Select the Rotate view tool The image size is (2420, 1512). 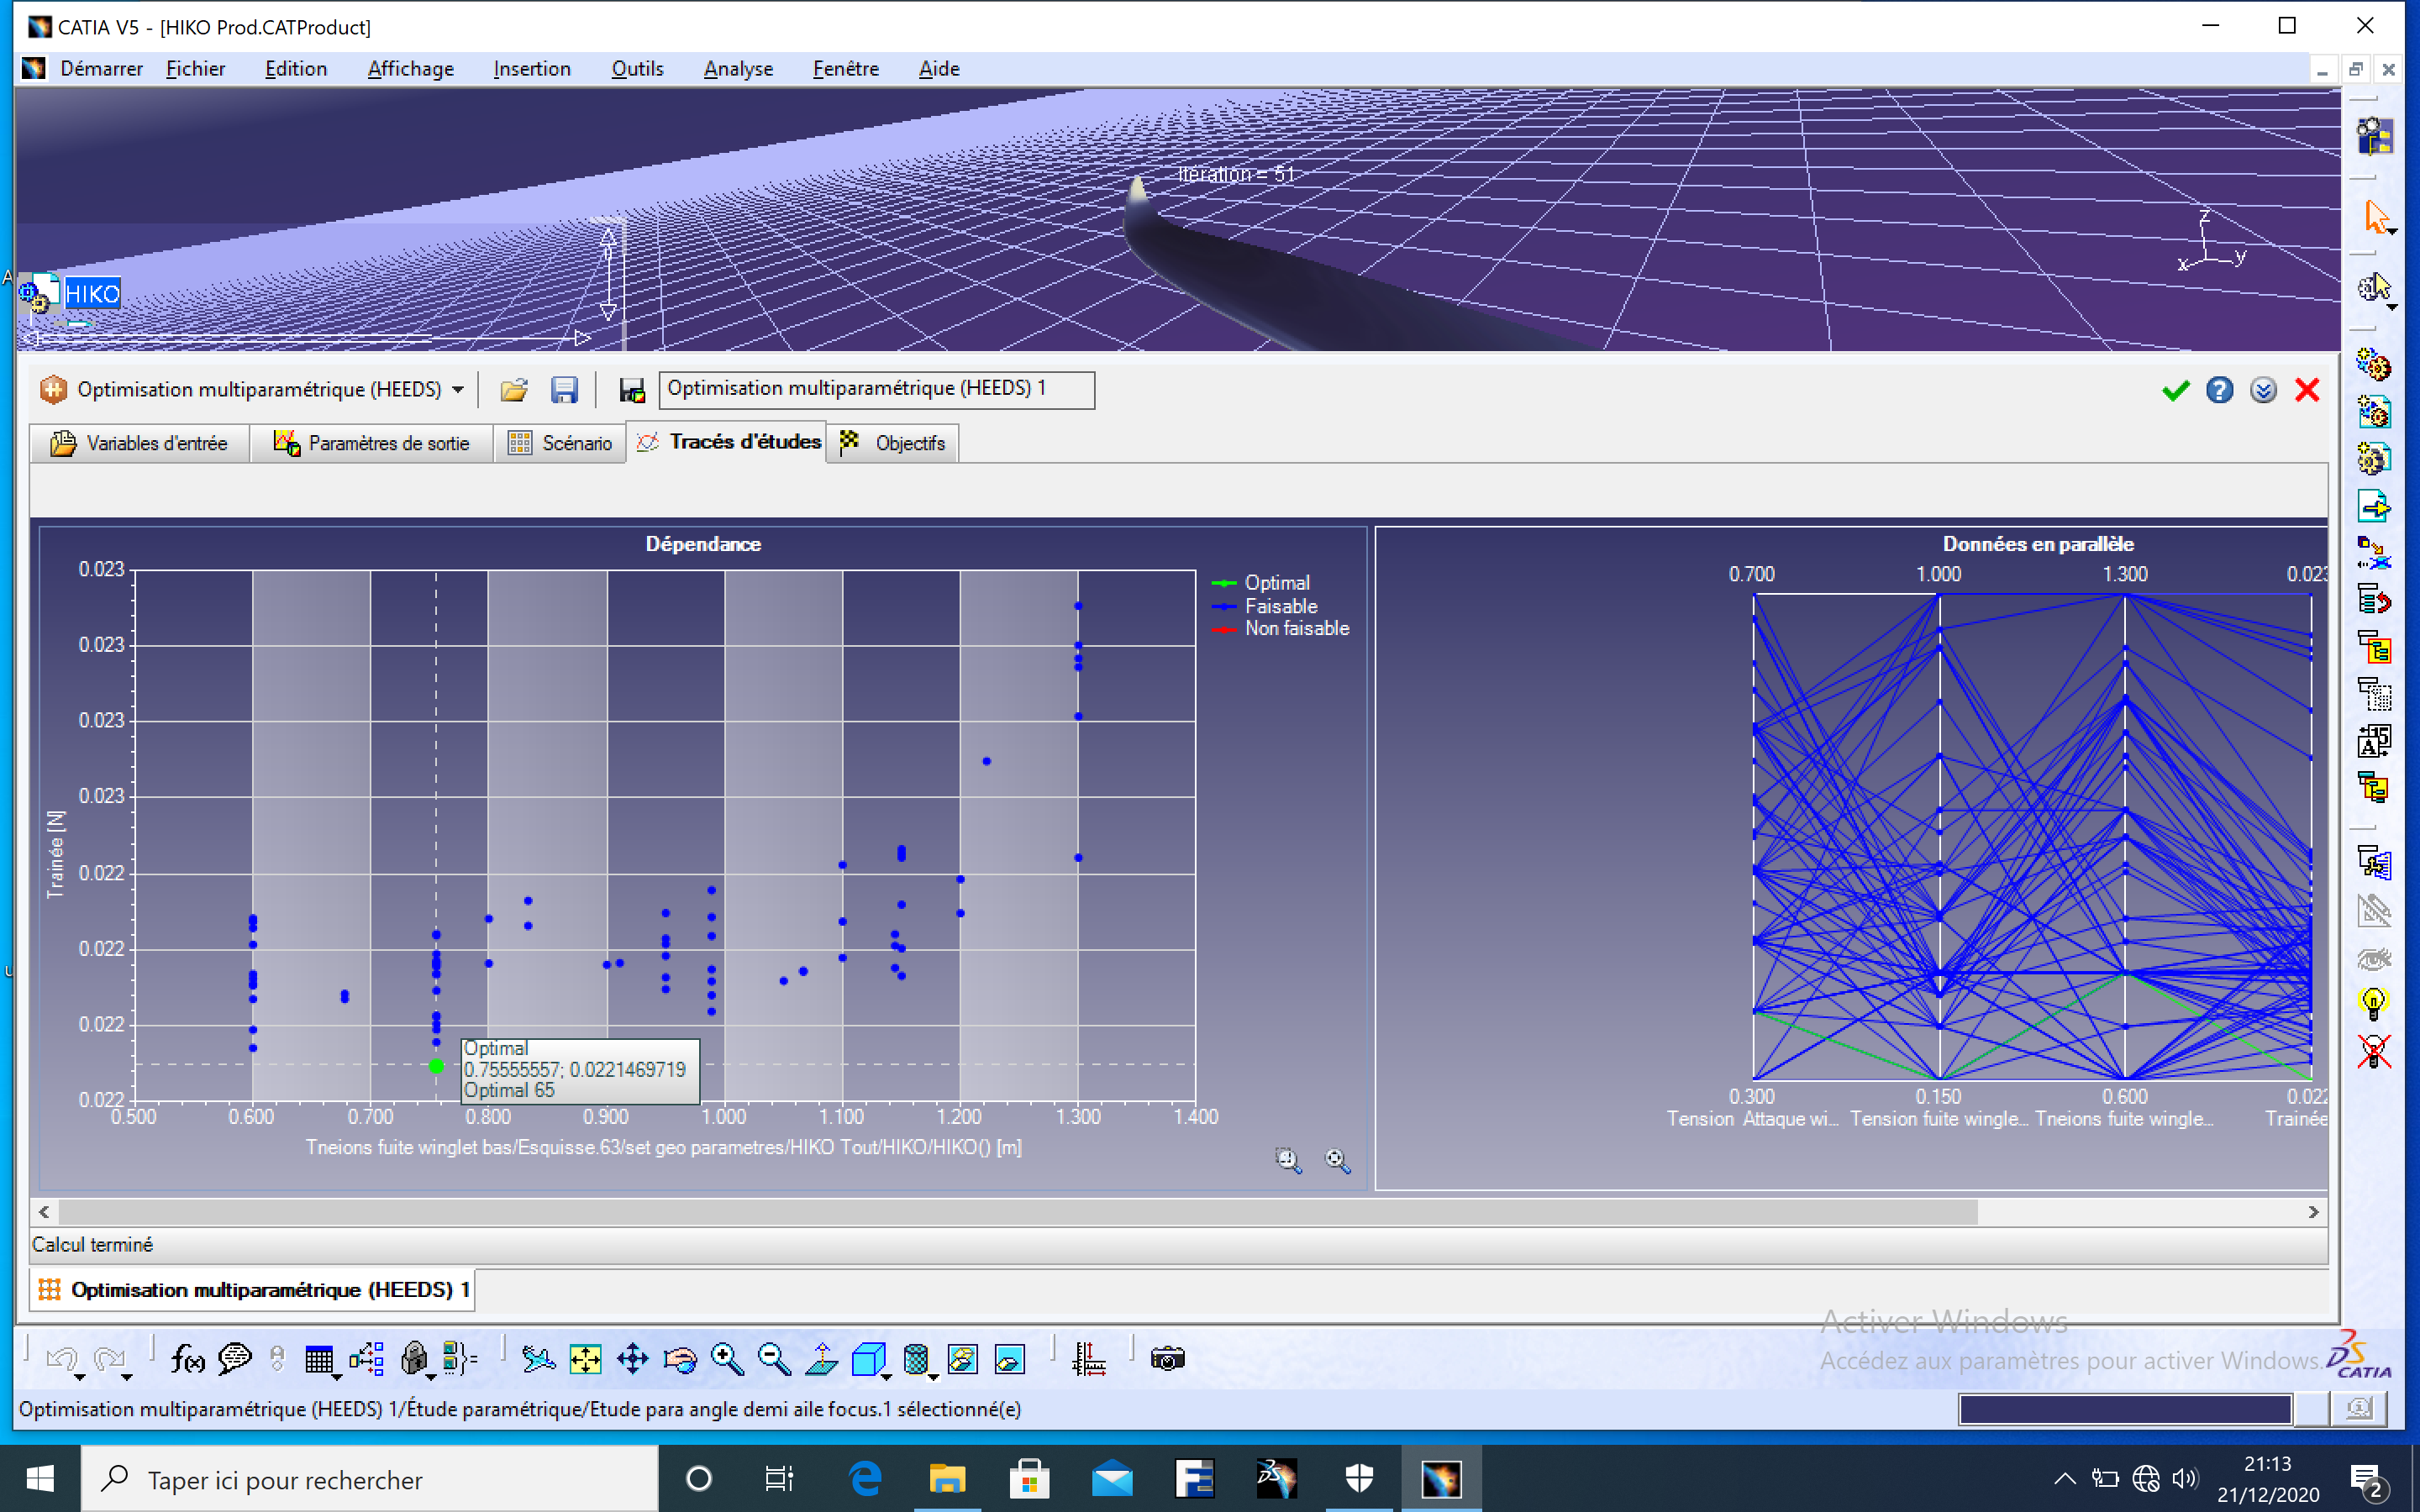coord(680,1359)
